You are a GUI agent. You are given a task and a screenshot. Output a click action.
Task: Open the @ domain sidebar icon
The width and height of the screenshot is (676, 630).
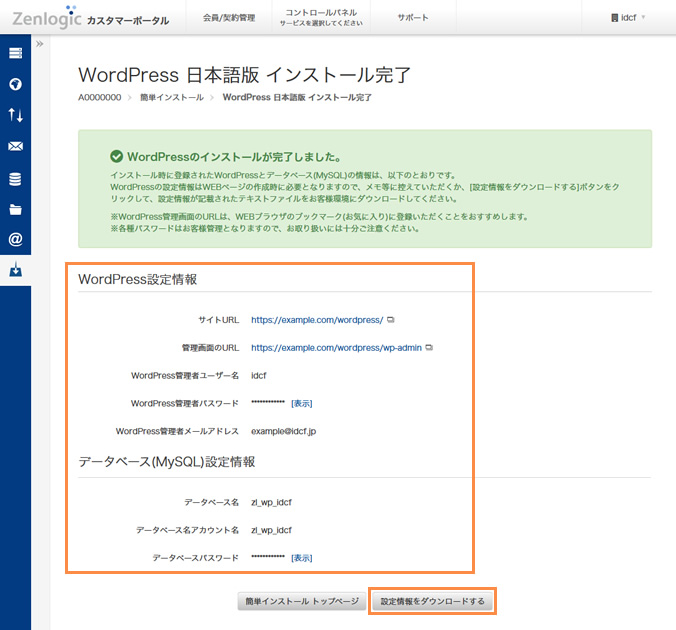[16, 239]
